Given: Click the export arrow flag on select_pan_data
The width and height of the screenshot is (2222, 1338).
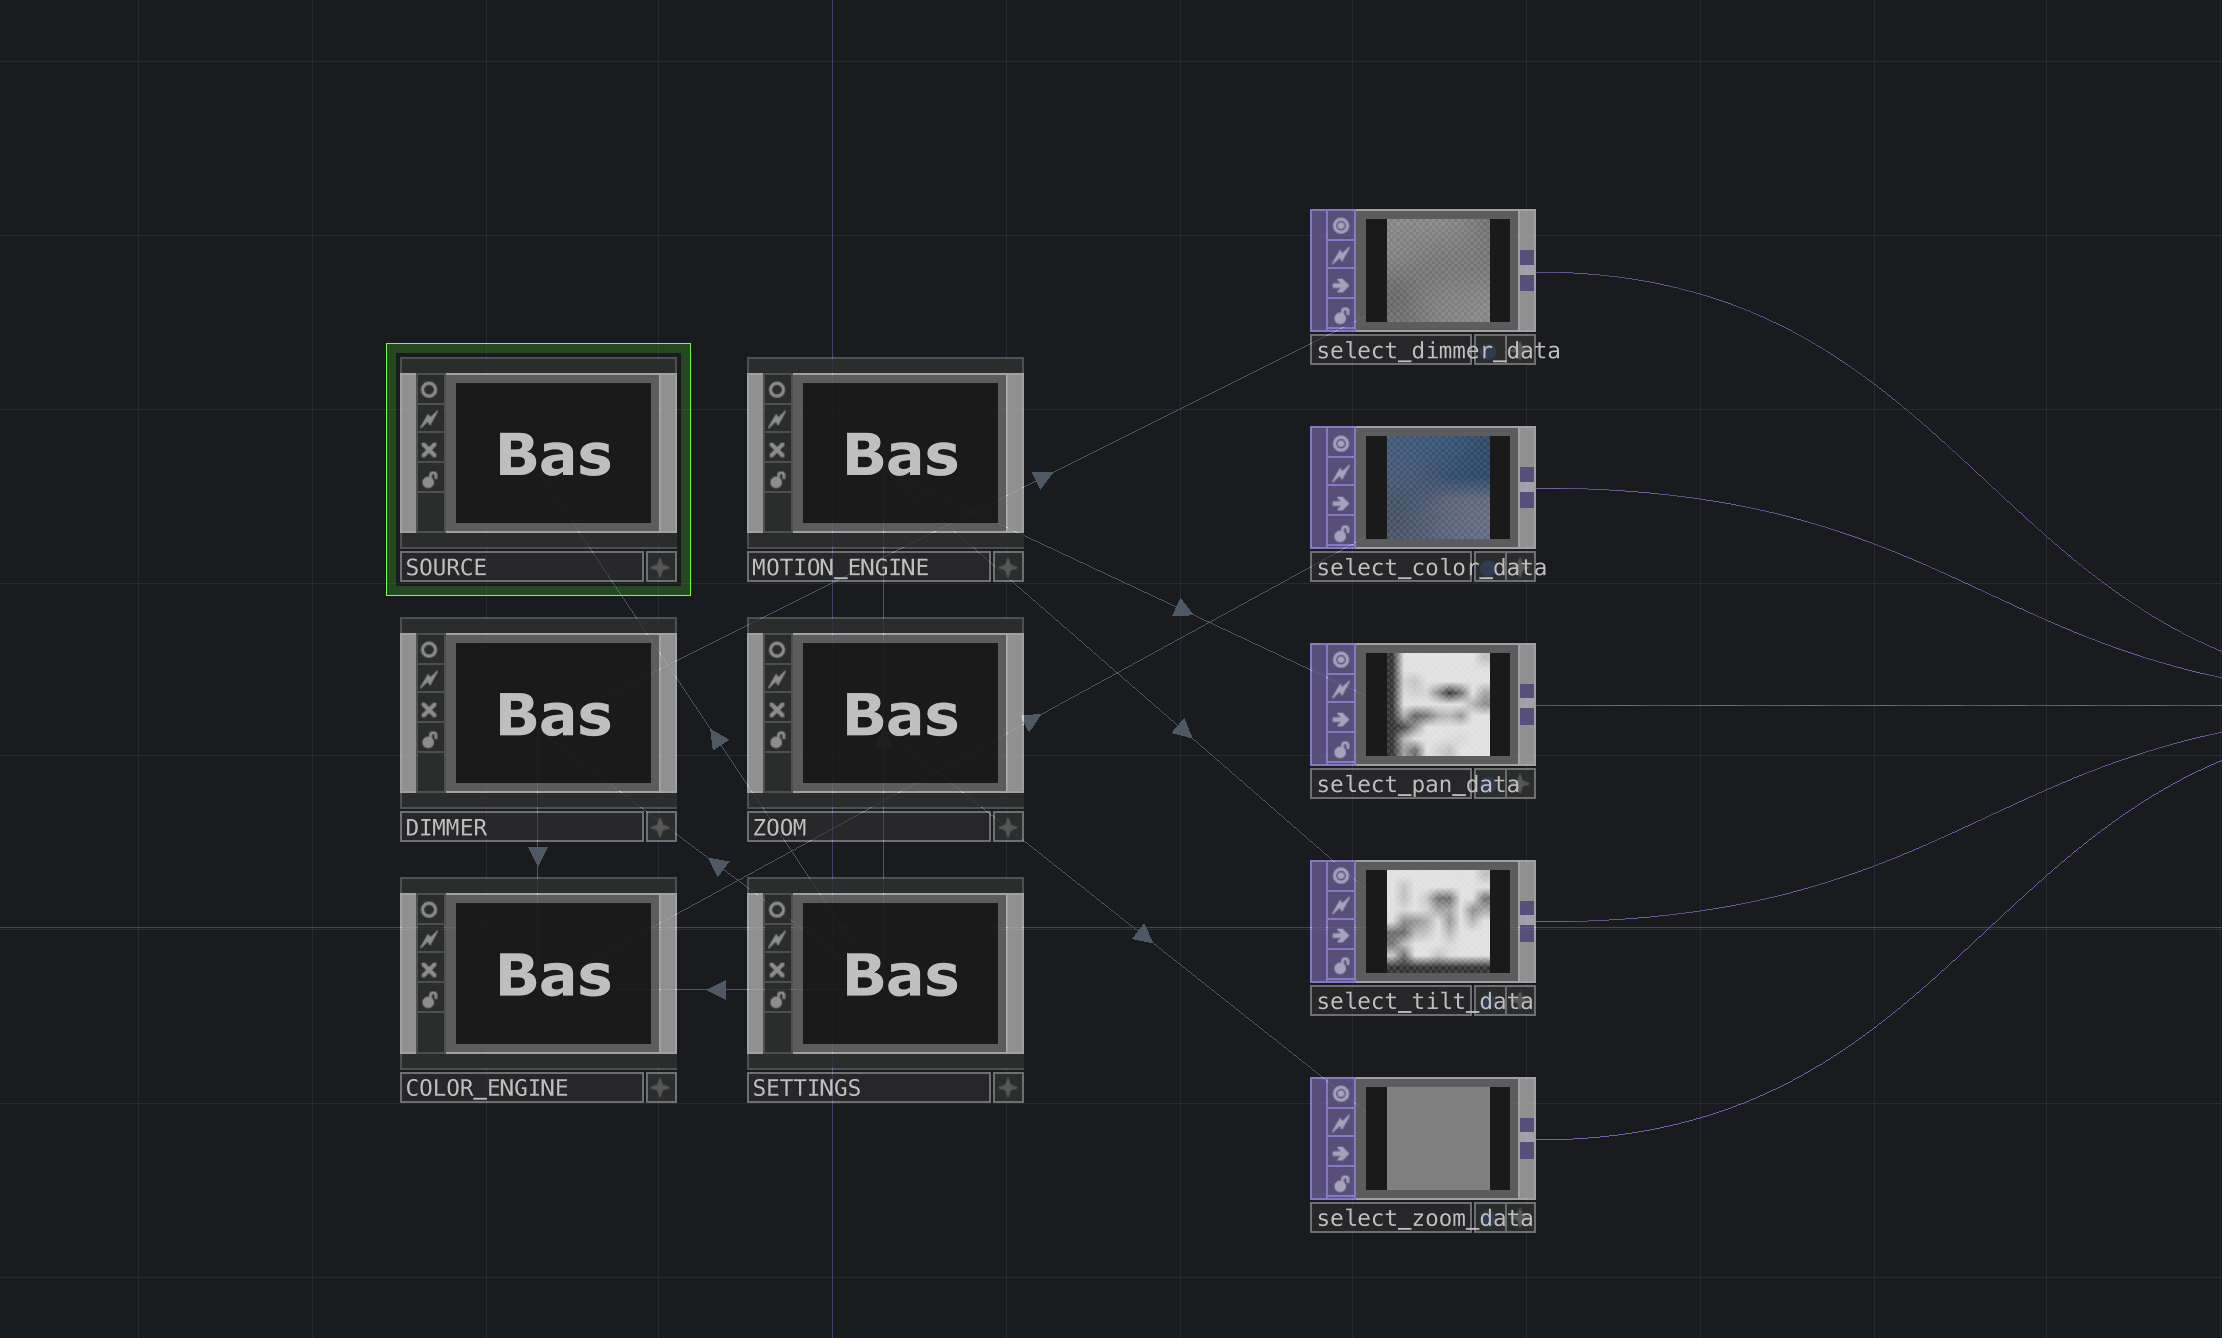Looking at the screenshot, I should coord(1340,718).
